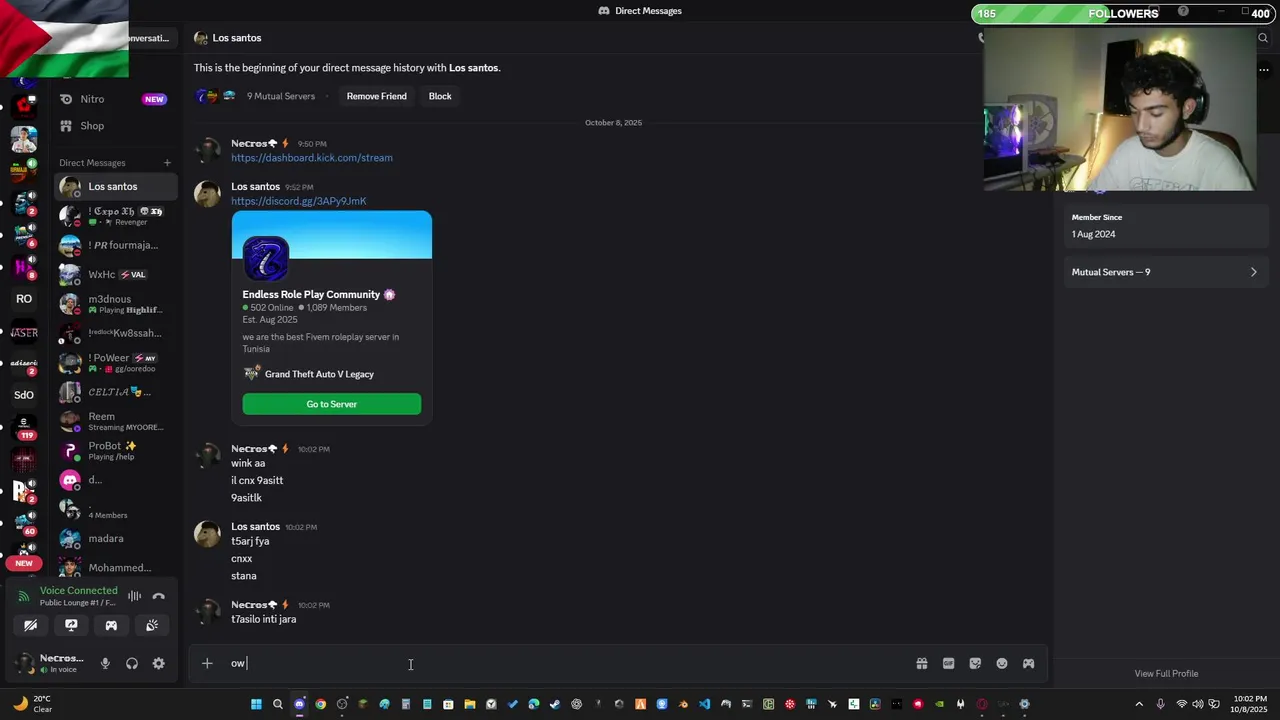Open DM with madara
1280x720 pixels.
(x=116, y=539)
